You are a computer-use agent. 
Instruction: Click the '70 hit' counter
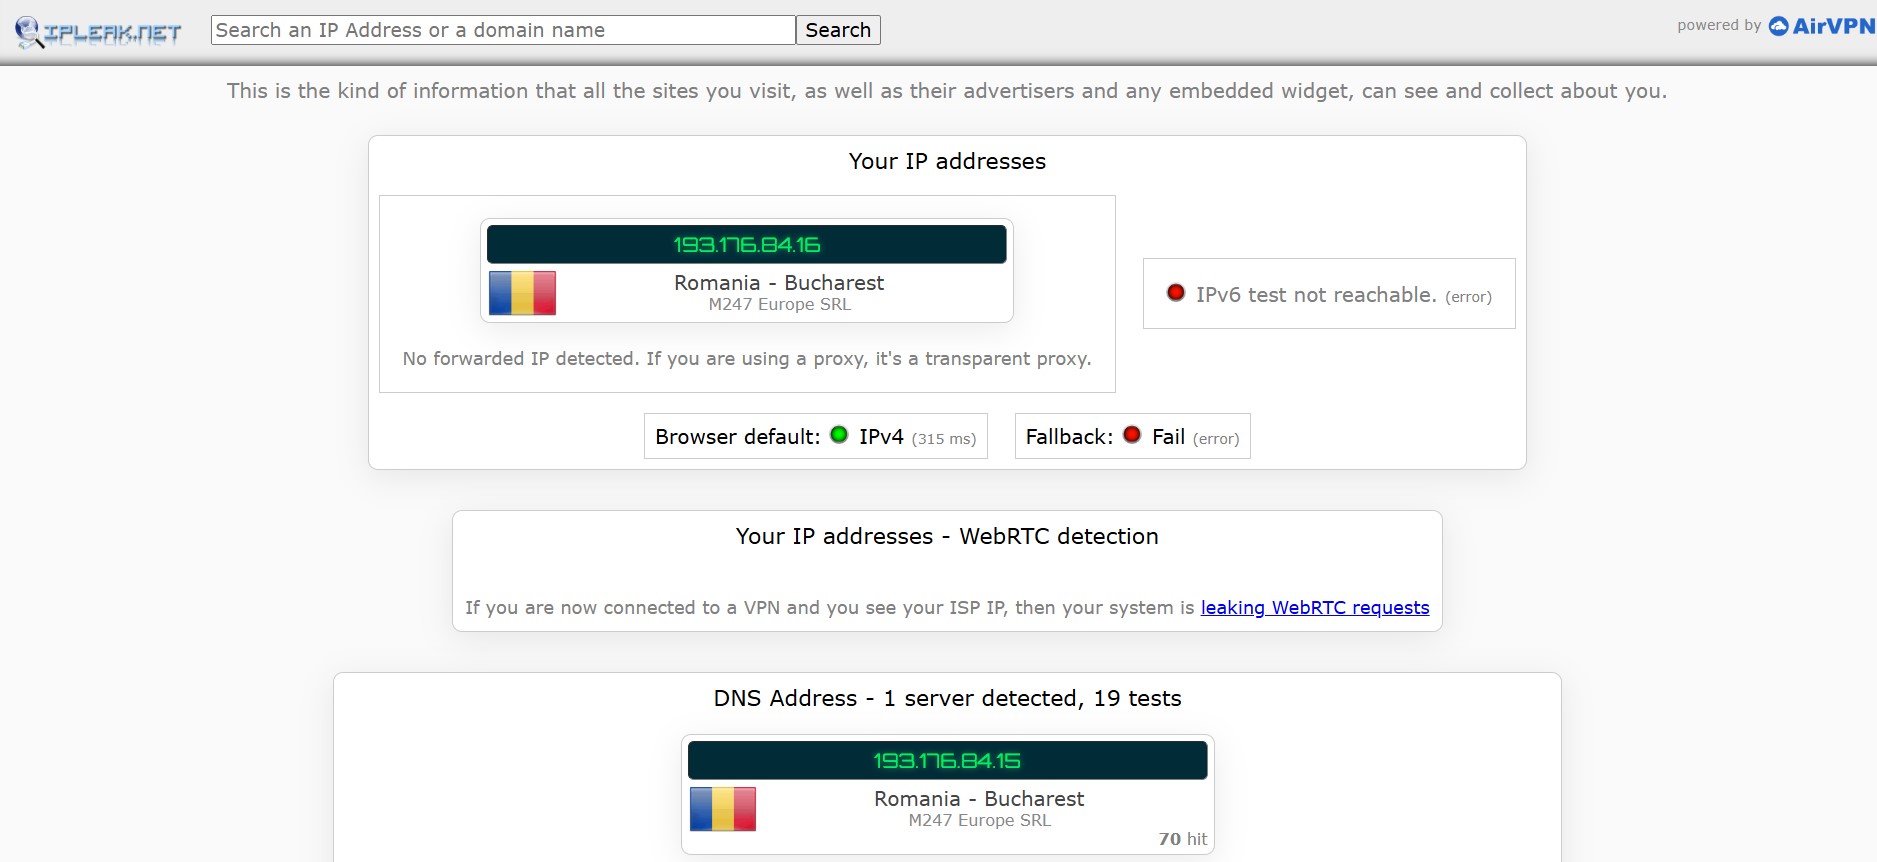pos(1183,839)
